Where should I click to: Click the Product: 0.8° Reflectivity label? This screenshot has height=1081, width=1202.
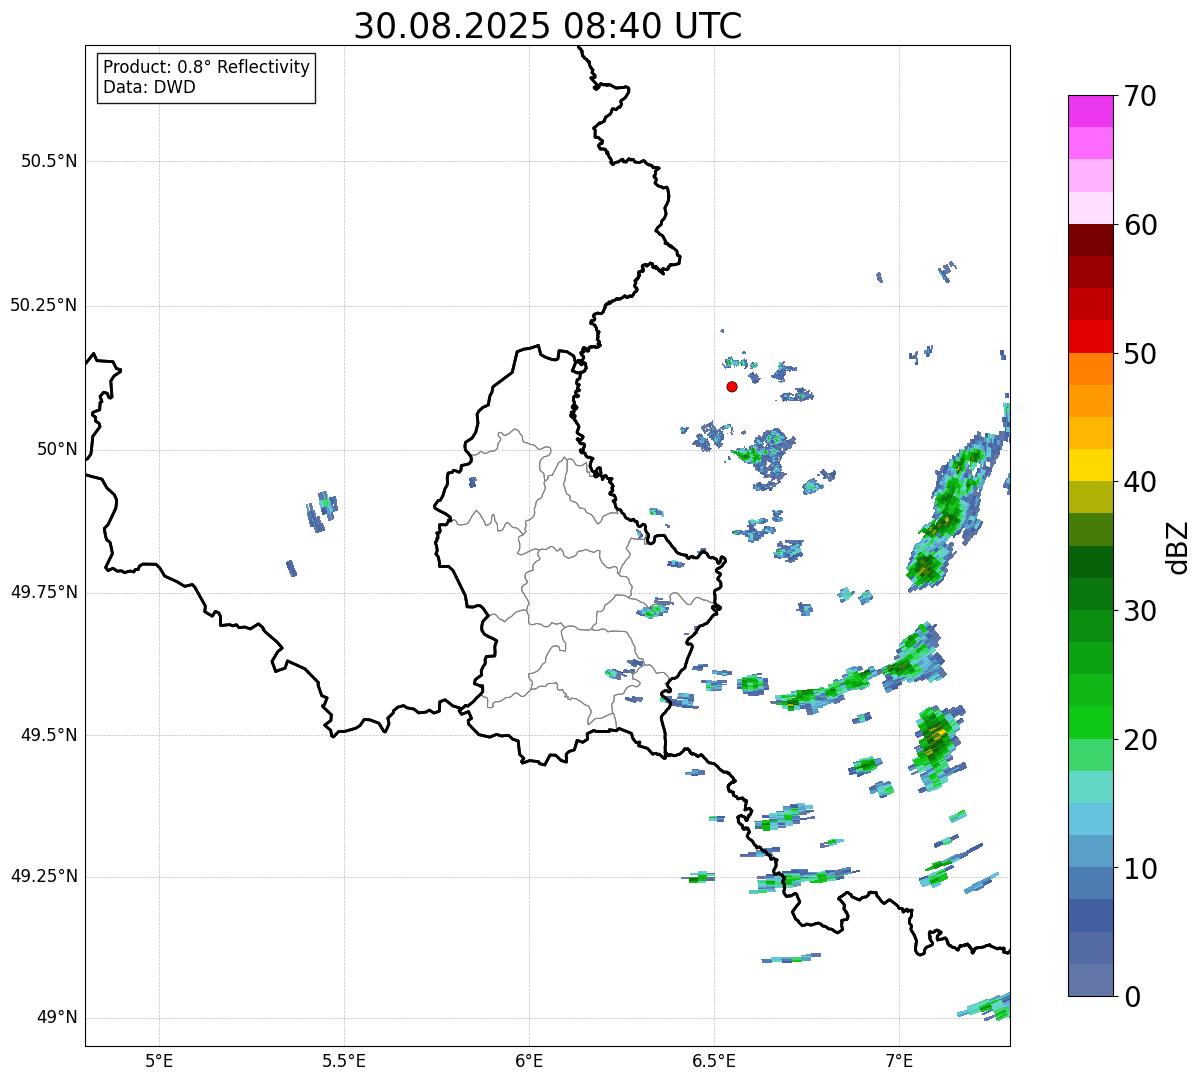coord(207,67)
